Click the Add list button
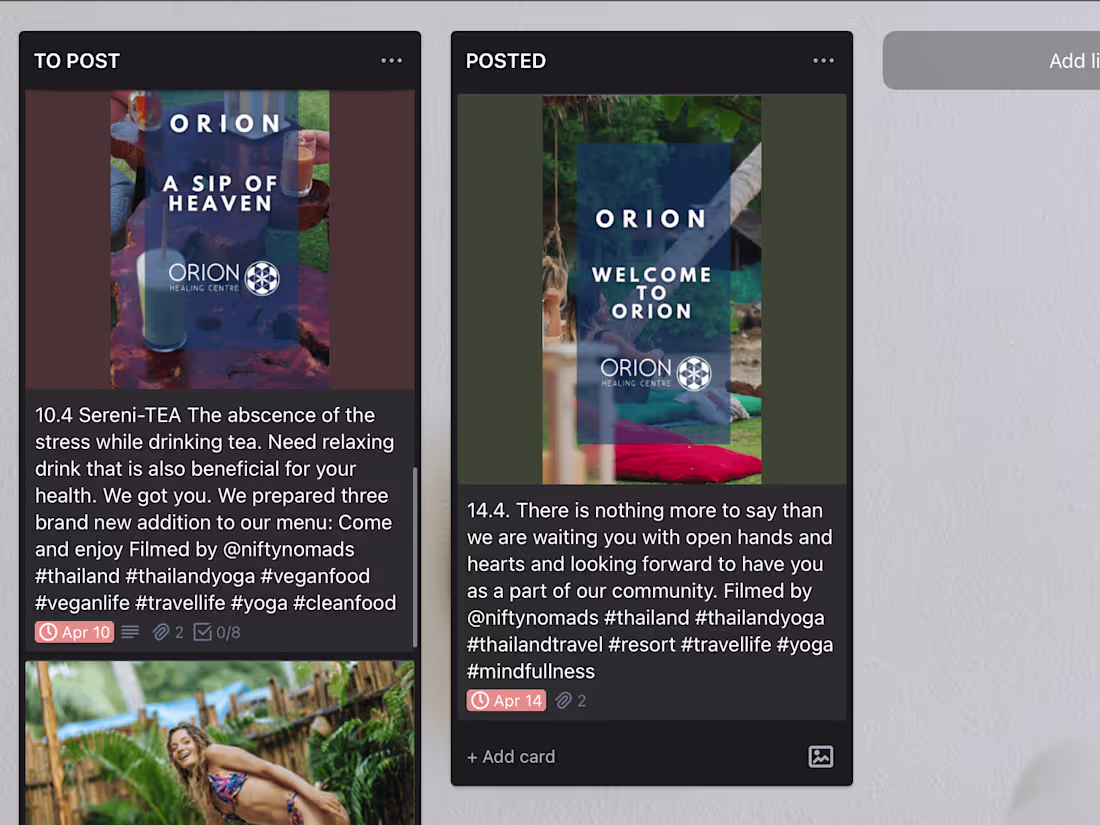This screenshot has height=825, width=1100. [991, 60]
